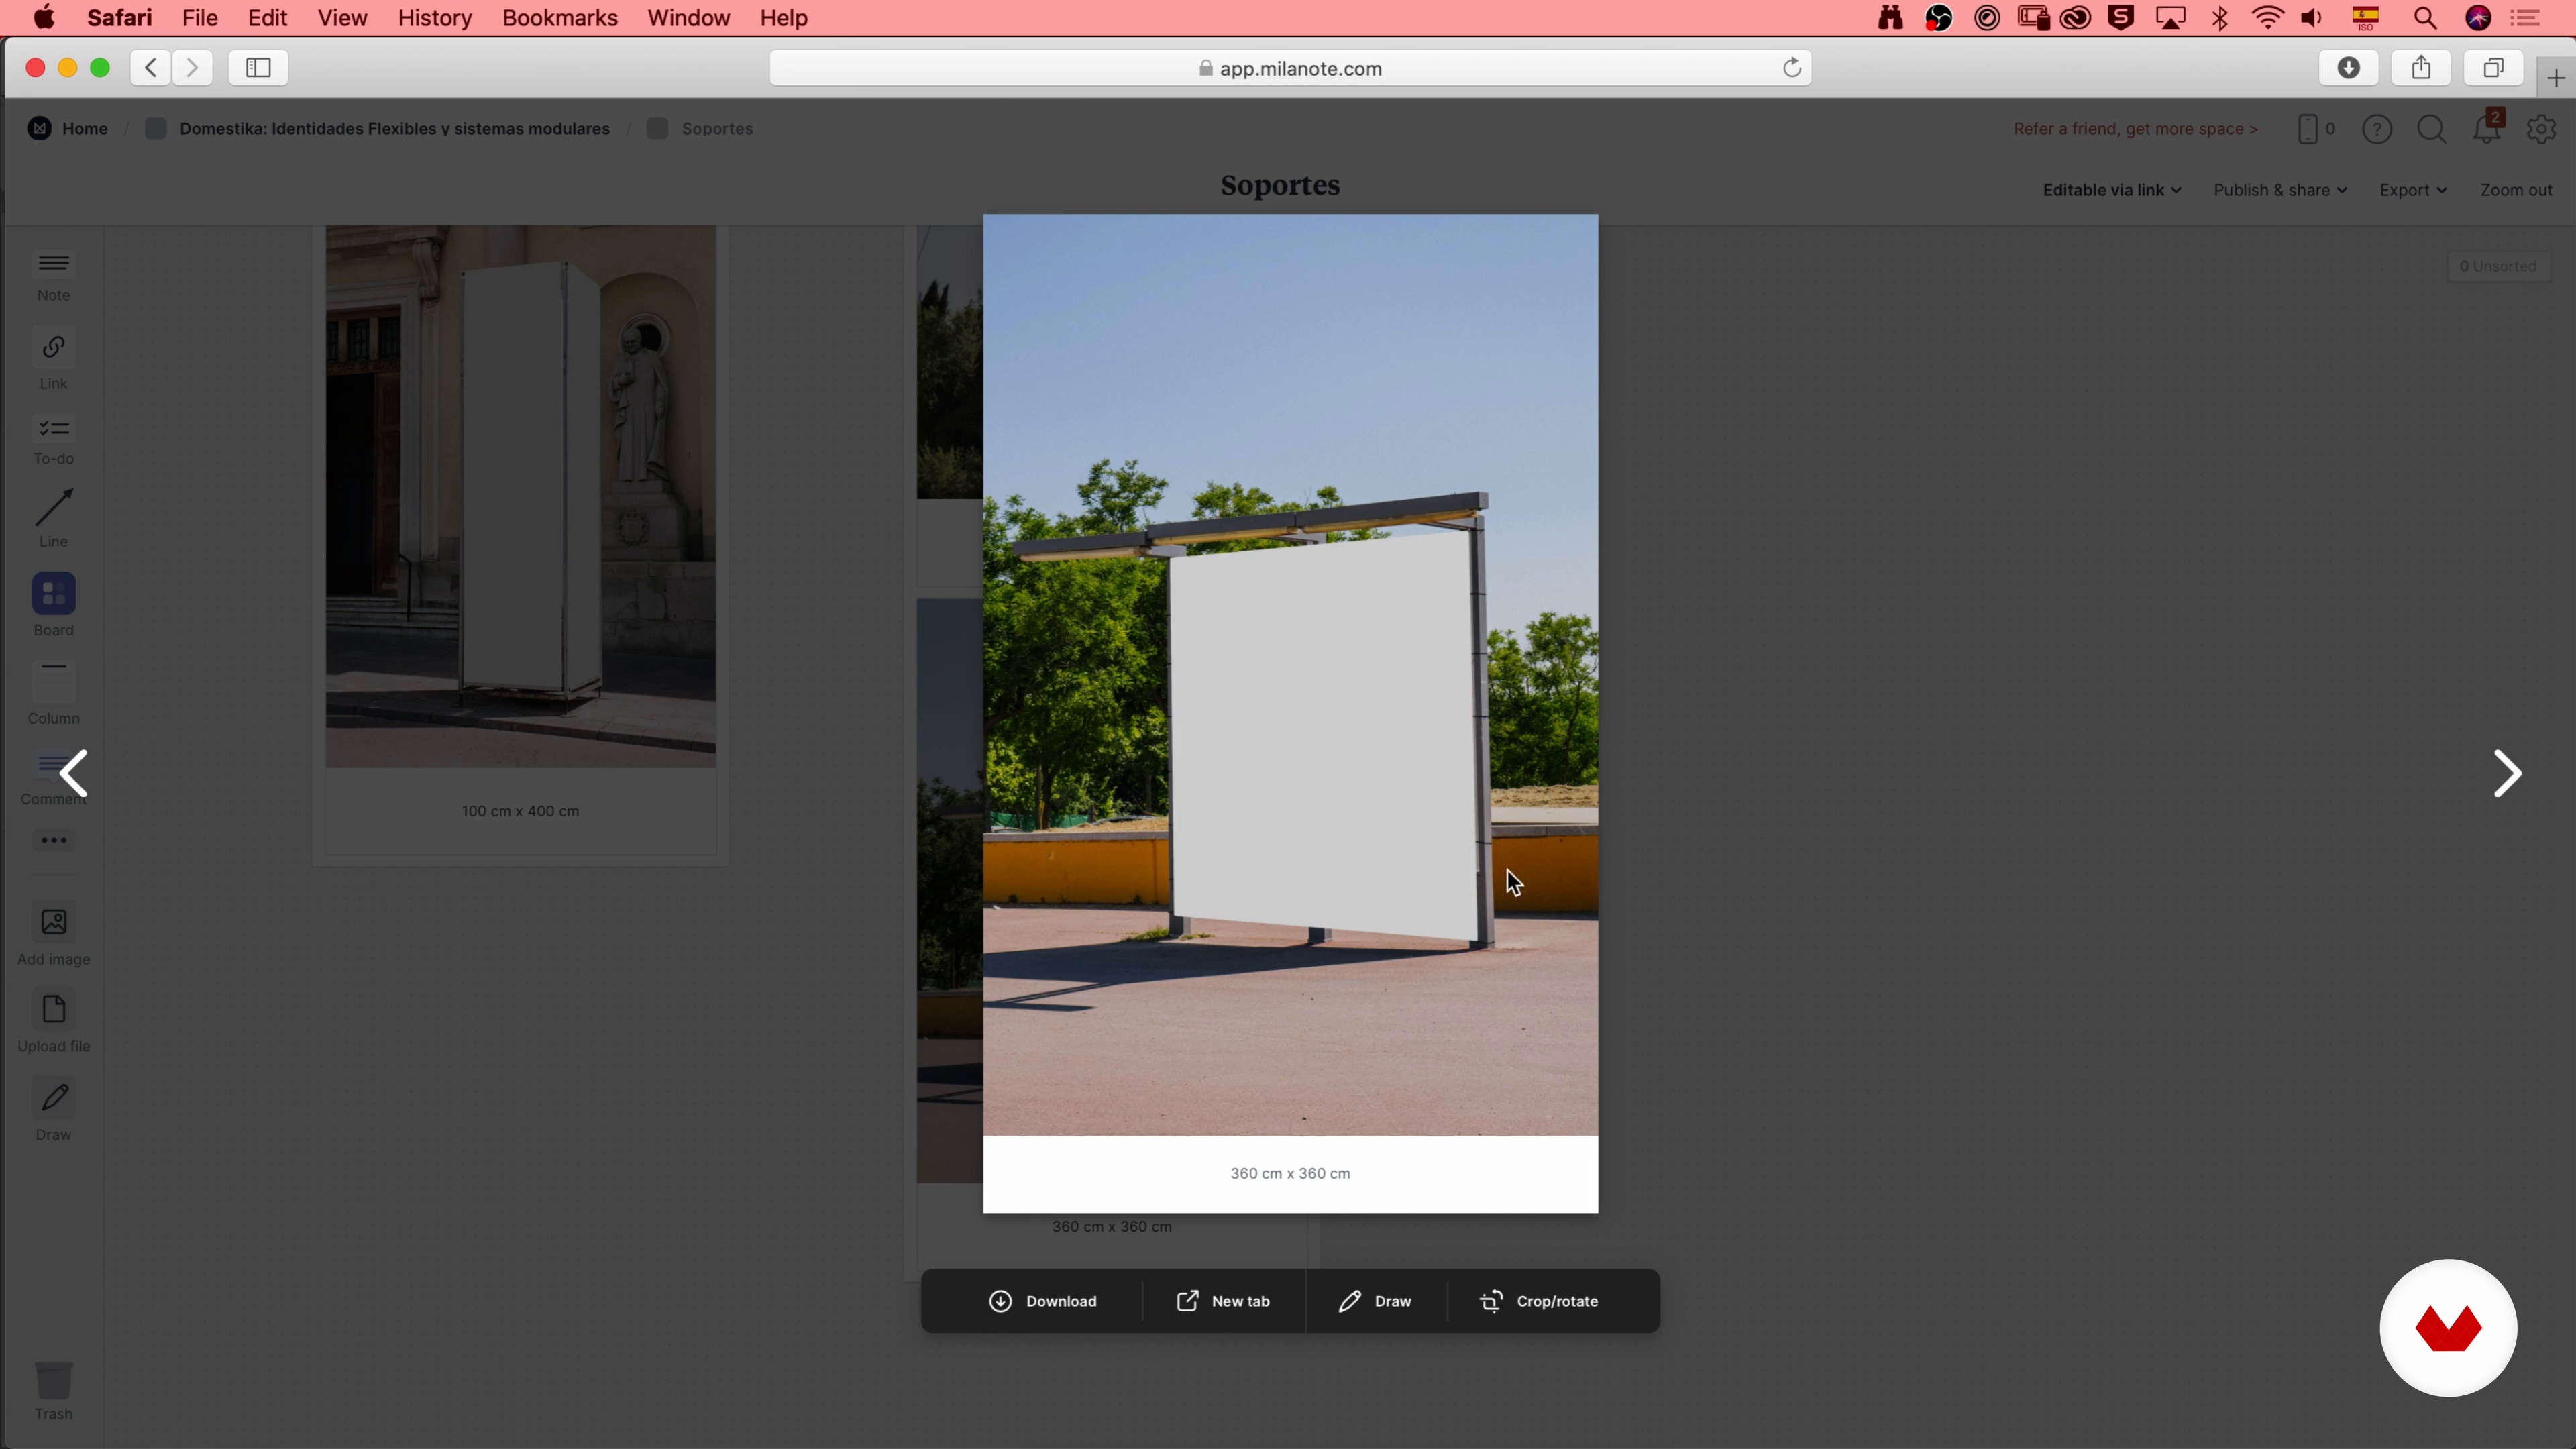Show Safari tab overview
2576x1449 pixels.
pyautogui.click(x=2493, y=68)
